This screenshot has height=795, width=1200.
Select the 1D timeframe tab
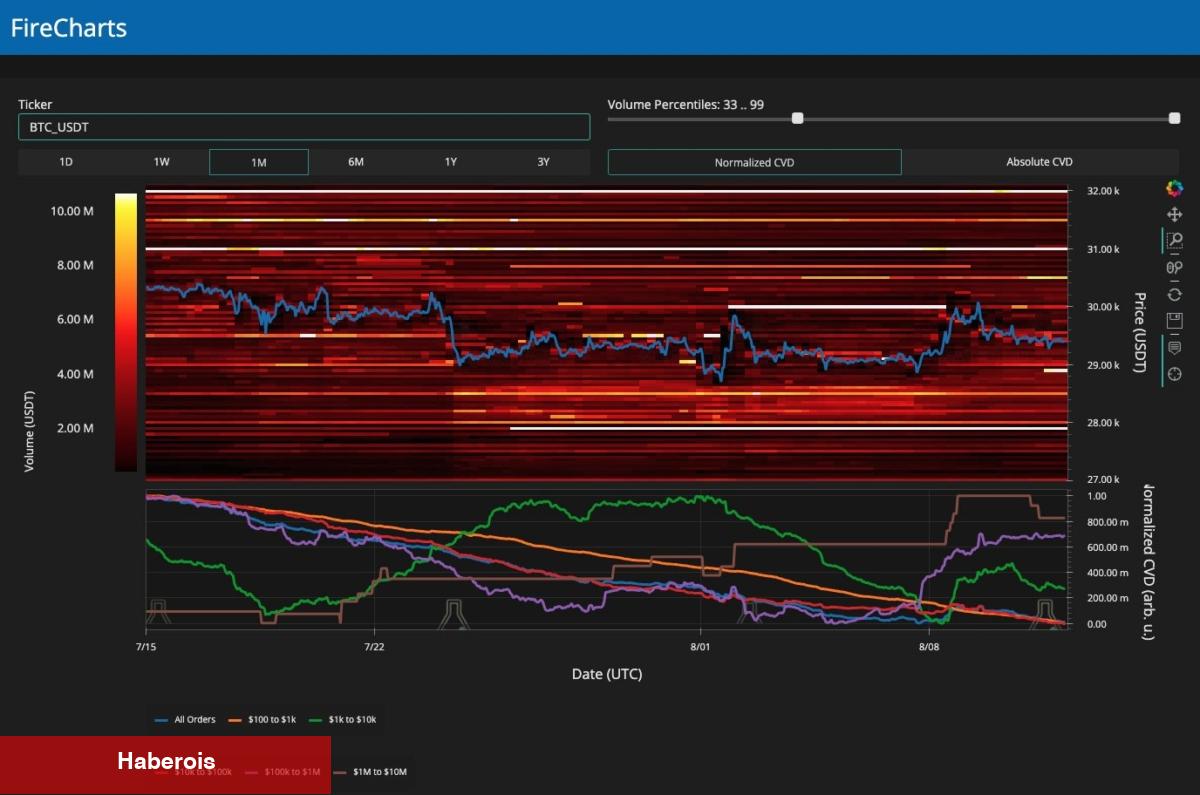tap(66, 162)
